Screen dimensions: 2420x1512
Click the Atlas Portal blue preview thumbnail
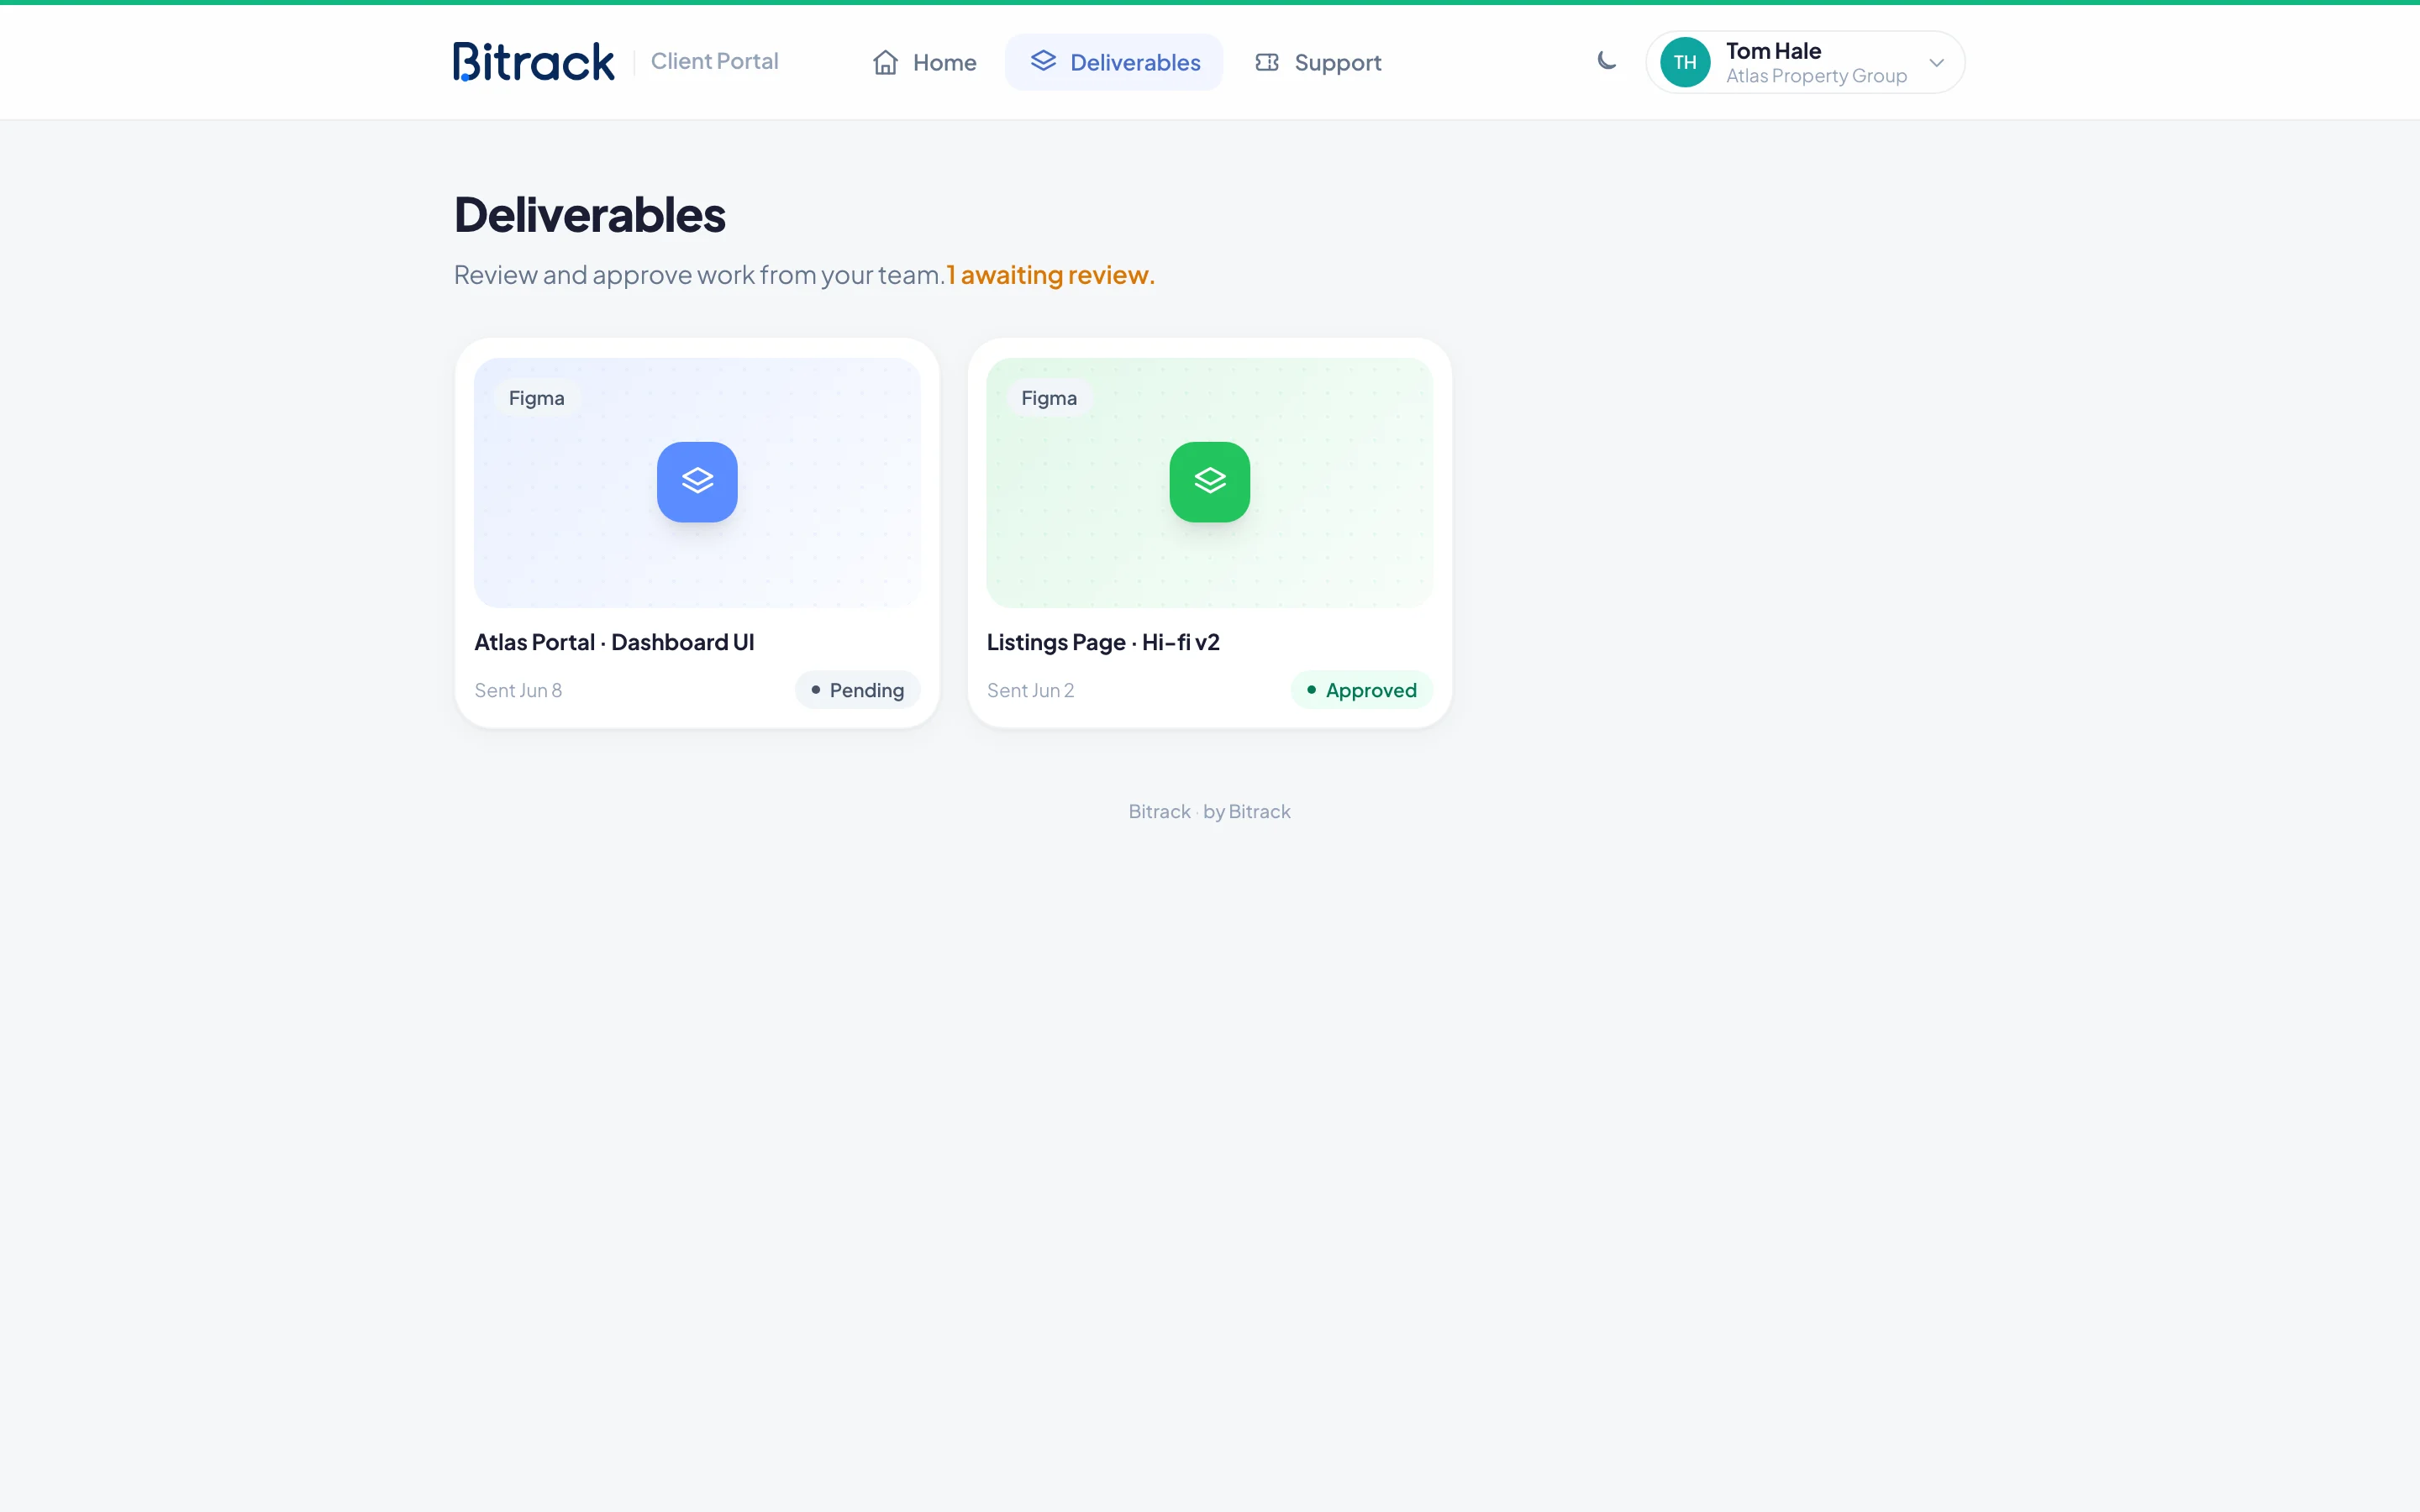(x=697, y=483)
